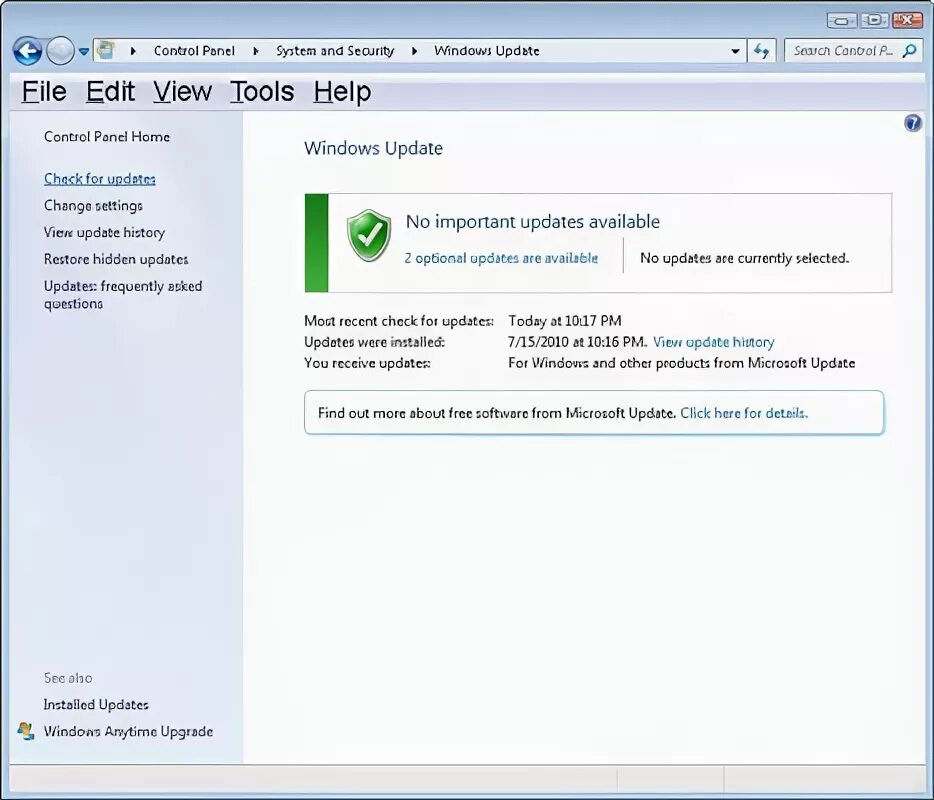Expand the arrow after System and Security
The image size is (934, 800).
coord(415,51)
